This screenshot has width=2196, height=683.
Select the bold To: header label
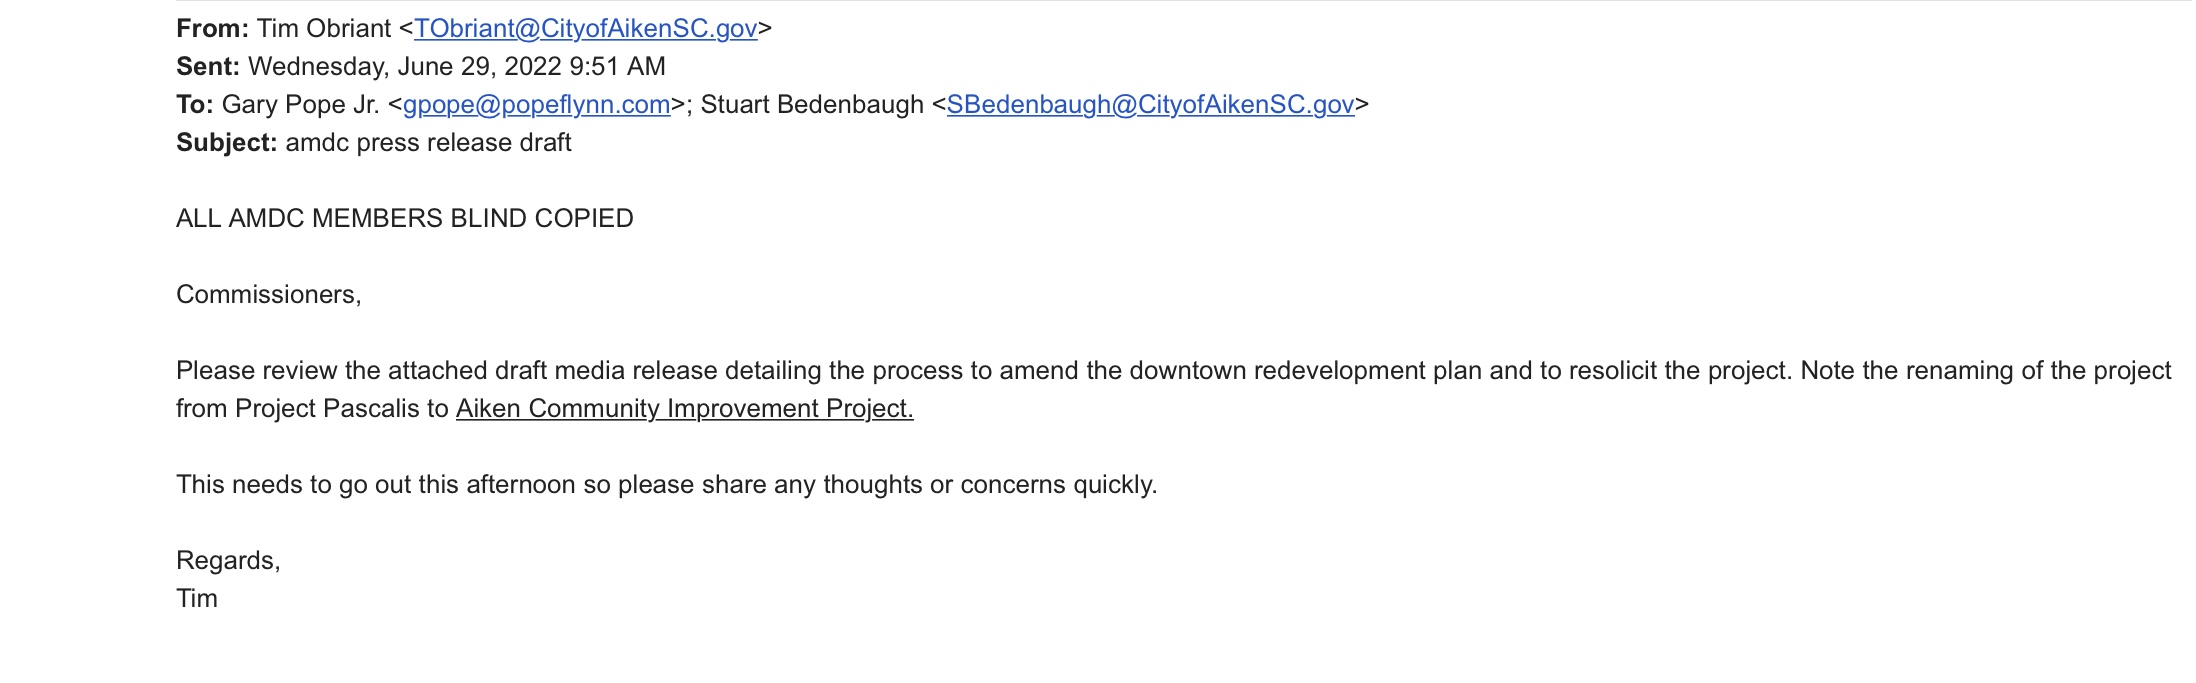click(x=195, y=105)
